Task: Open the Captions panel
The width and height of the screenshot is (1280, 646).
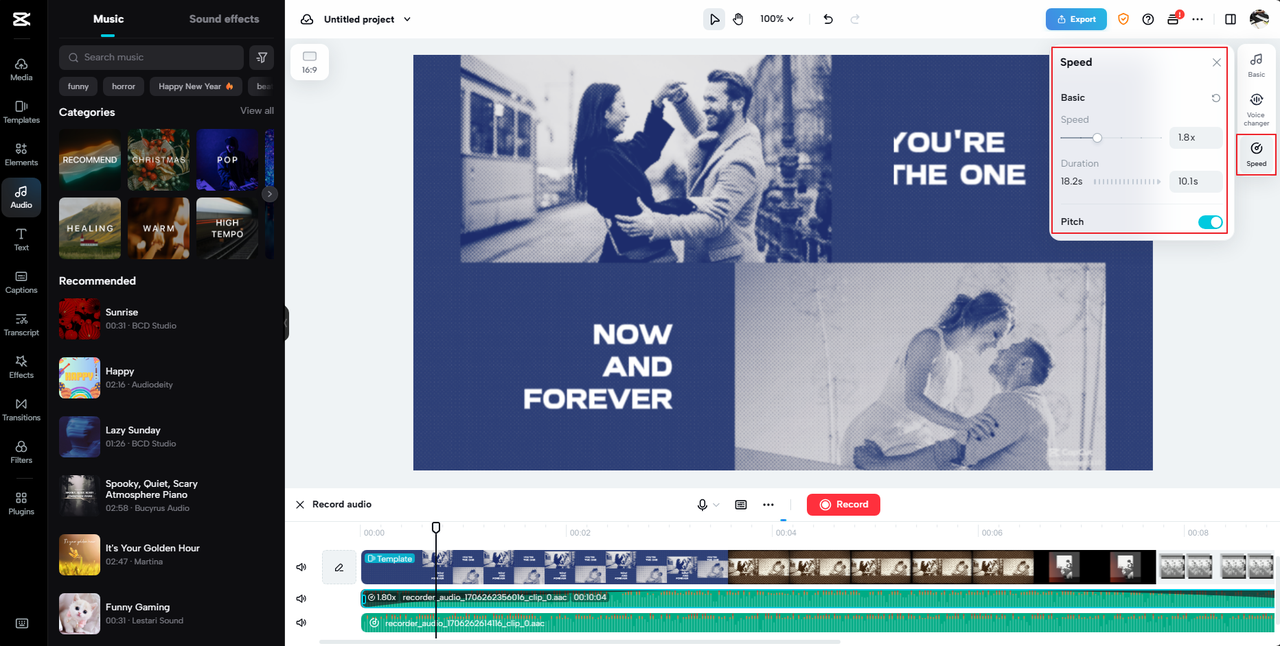Action: [21, 282]
